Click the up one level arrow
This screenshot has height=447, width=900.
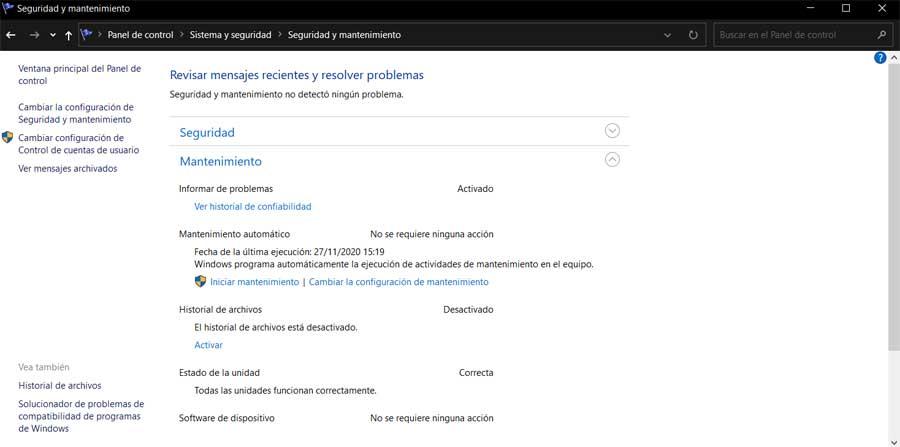[68, 35]
